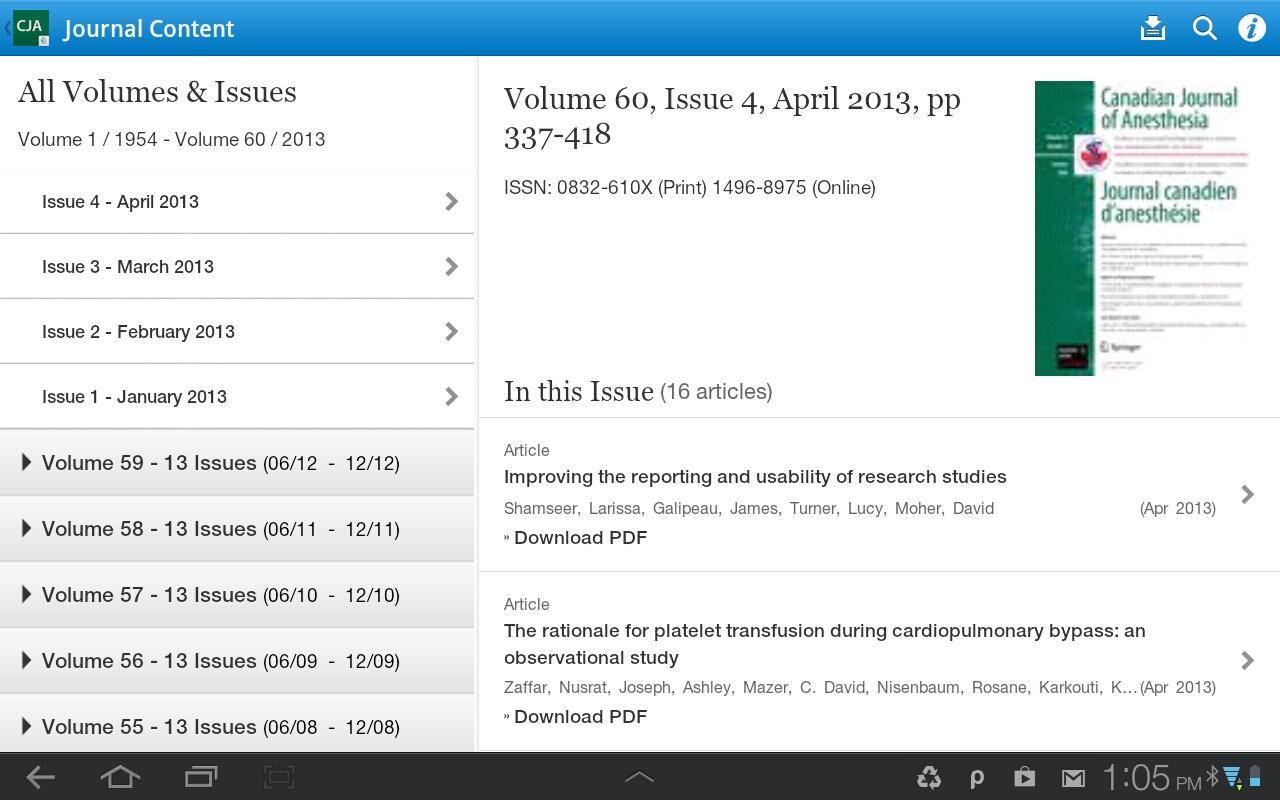The width and height of the screenshot is (1280, 800).
Task: Open Issue 3 - March 2013
Action: 237,266
